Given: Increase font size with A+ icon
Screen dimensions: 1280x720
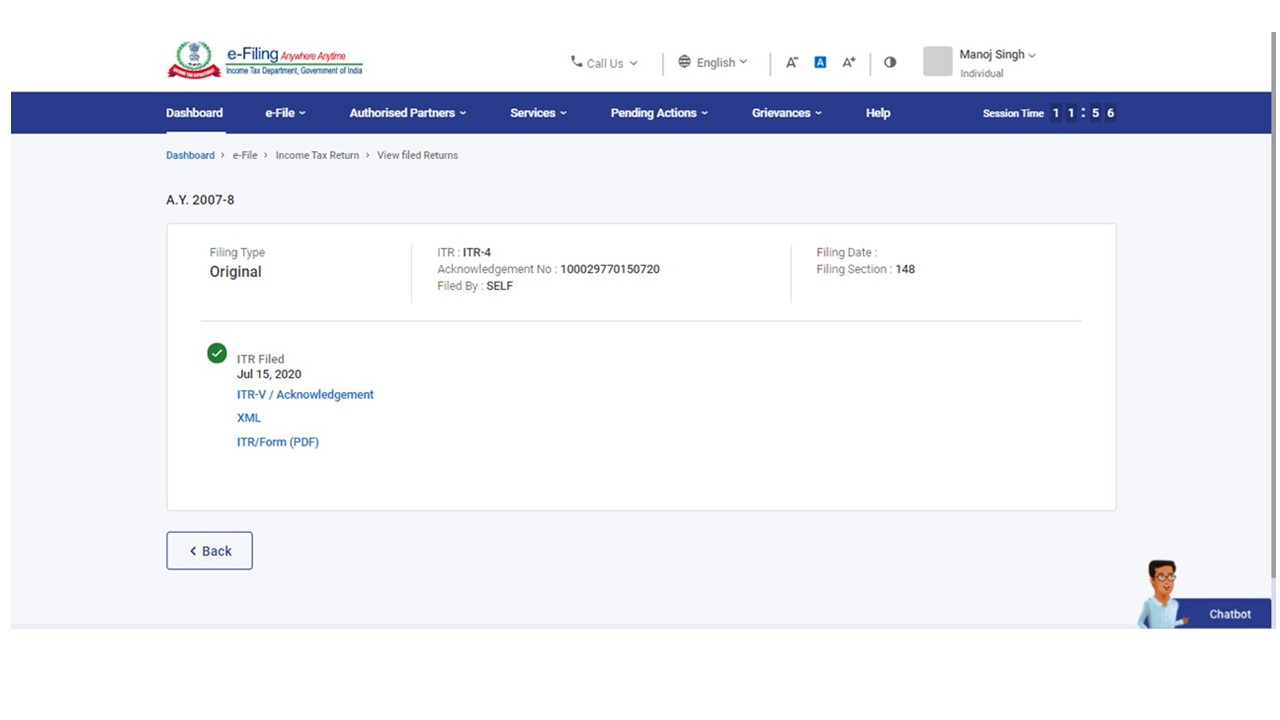Looking at the screenshot, I should [848, 62].
